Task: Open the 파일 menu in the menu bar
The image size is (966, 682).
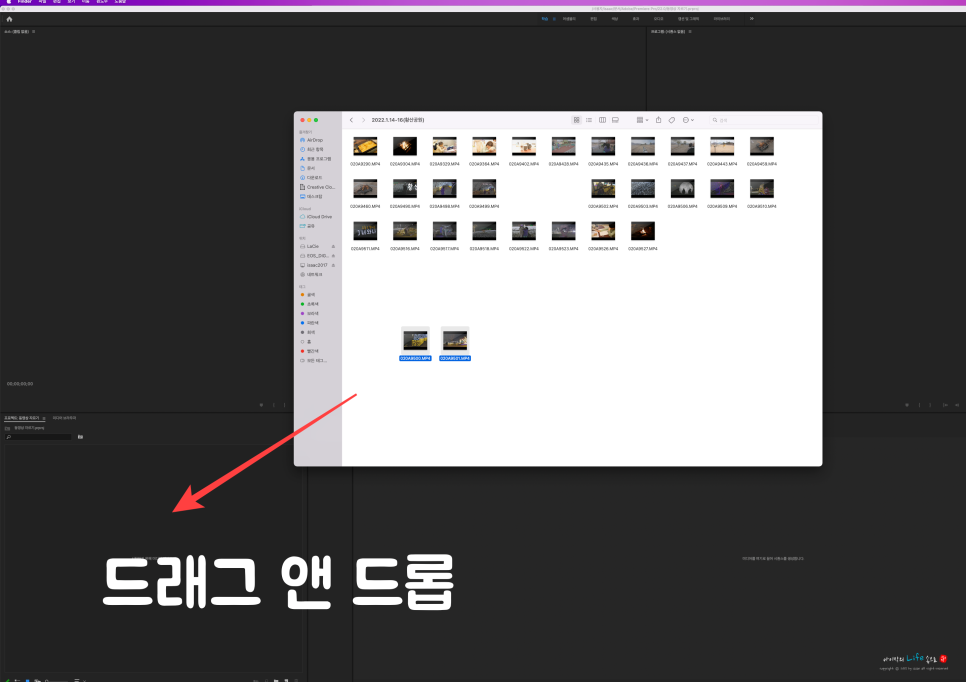Action: click(42, 3)
